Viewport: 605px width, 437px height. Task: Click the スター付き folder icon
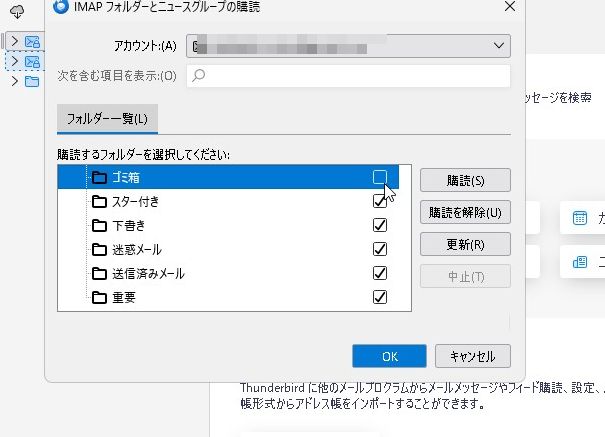(99, 202)
